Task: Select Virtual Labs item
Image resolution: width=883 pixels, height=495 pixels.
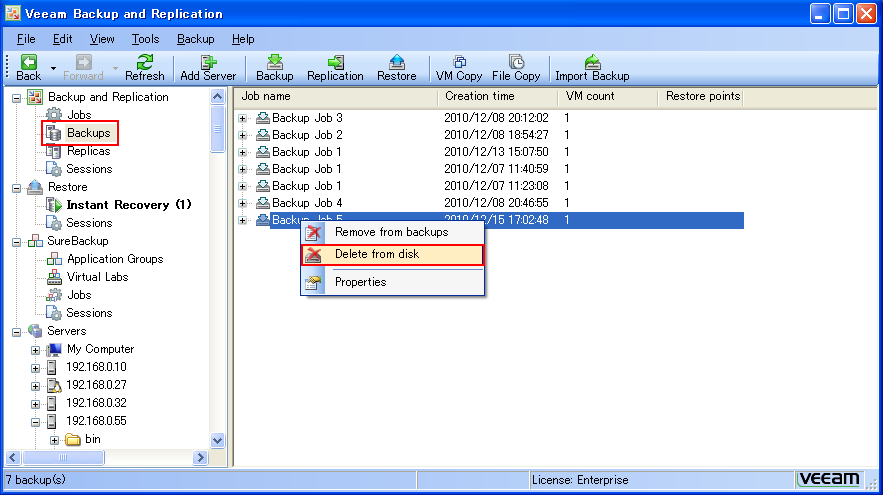Action: coord(97,277)
